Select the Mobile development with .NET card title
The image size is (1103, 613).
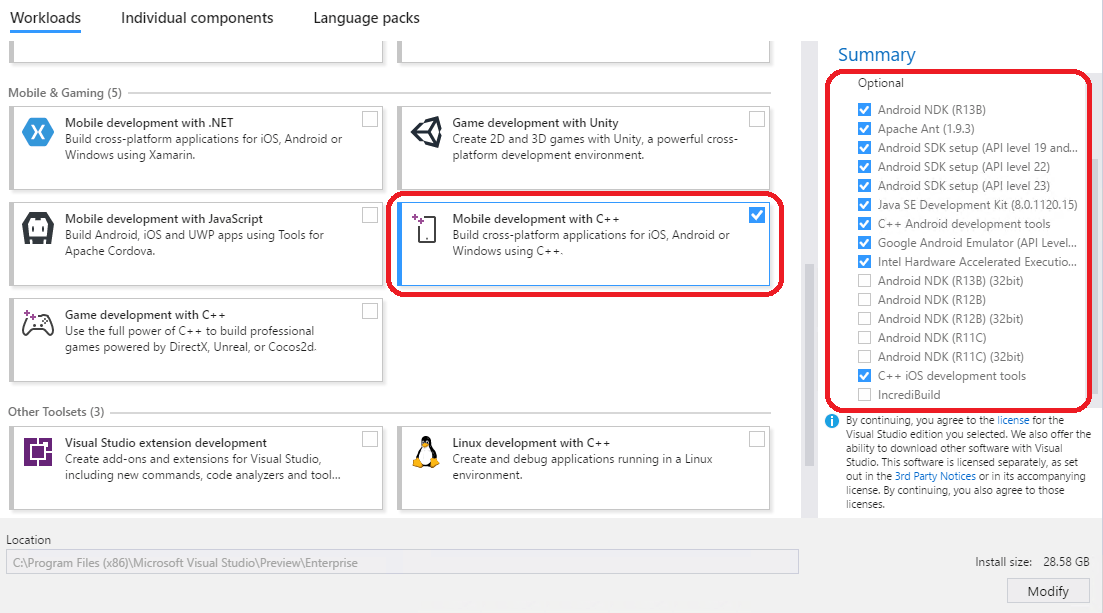click(x=149, y=122)
